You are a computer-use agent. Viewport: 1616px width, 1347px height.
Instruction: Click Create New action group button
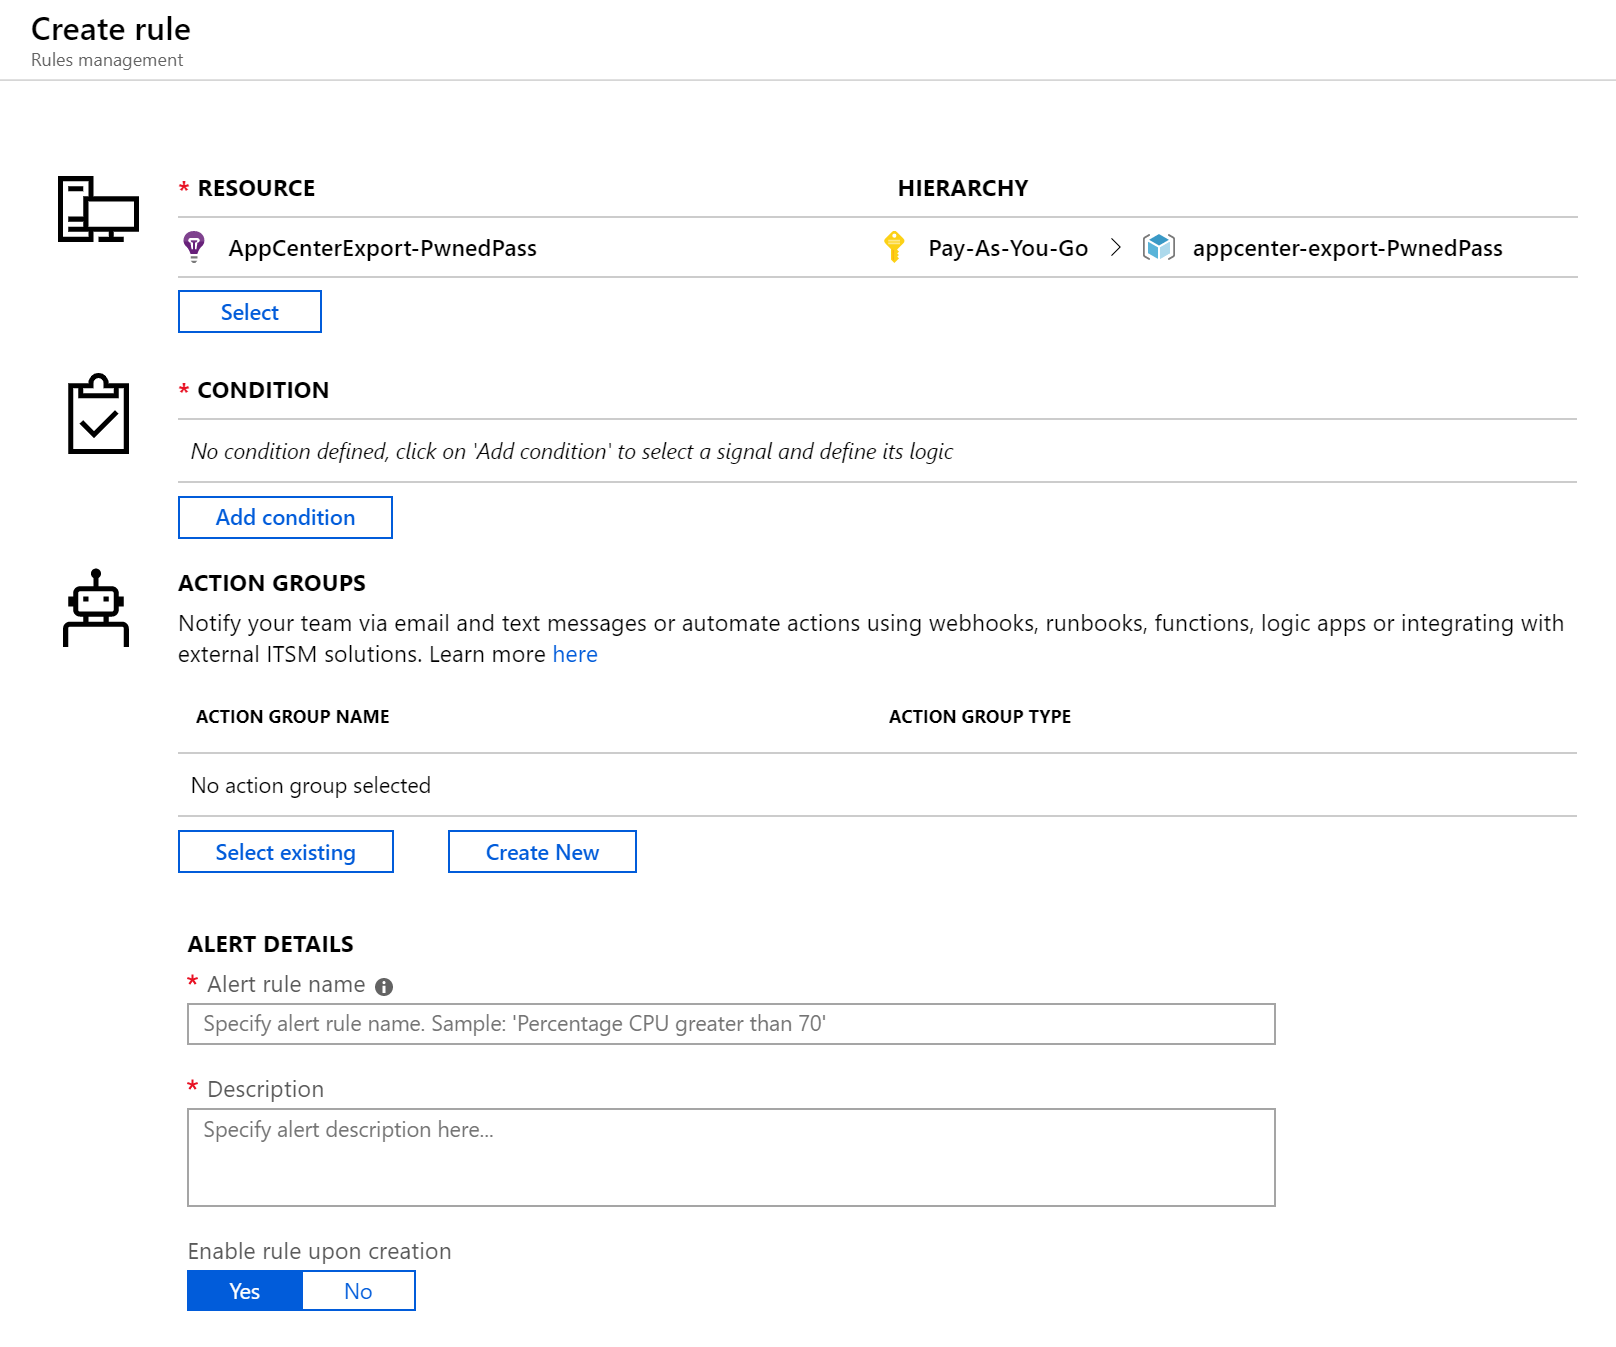tap(542, 852)
